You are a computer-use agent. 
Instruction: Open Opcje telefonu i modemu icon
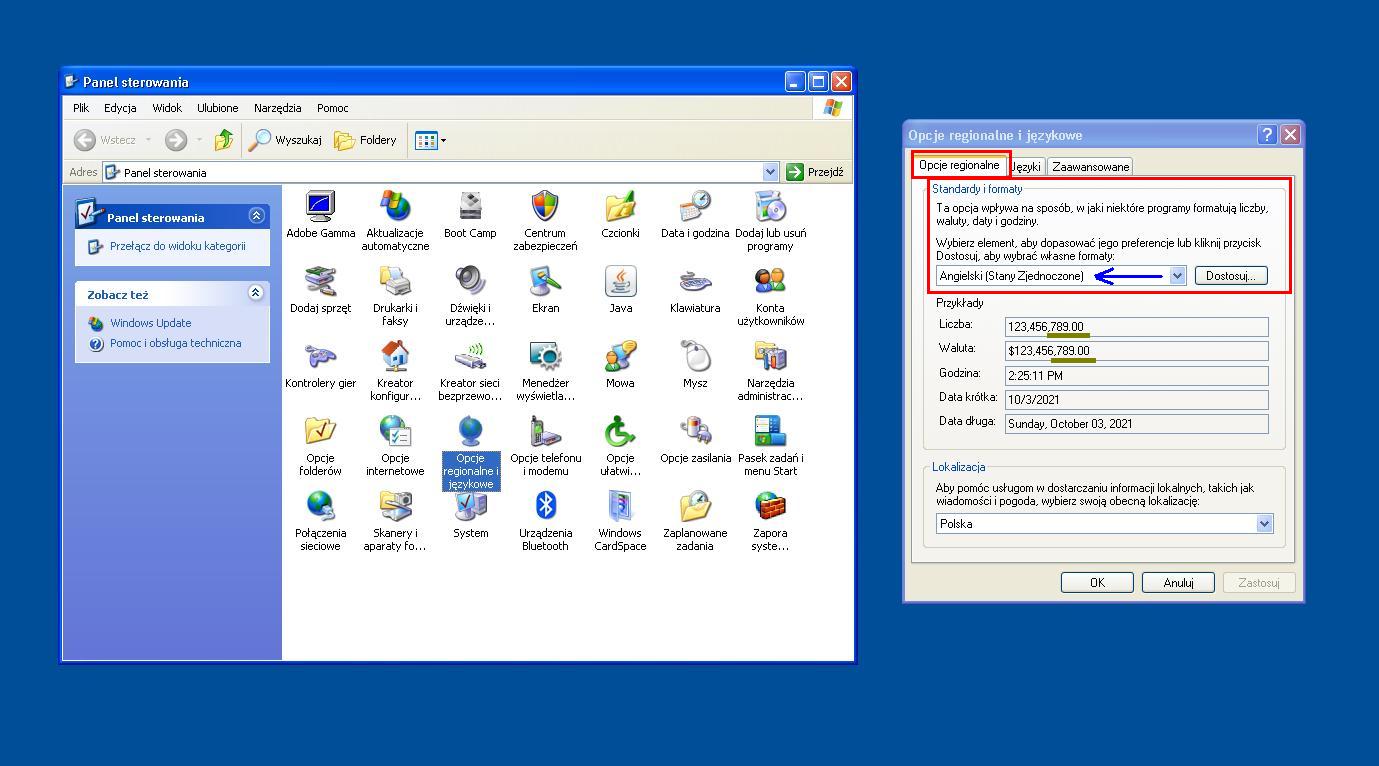click(545, 432)
